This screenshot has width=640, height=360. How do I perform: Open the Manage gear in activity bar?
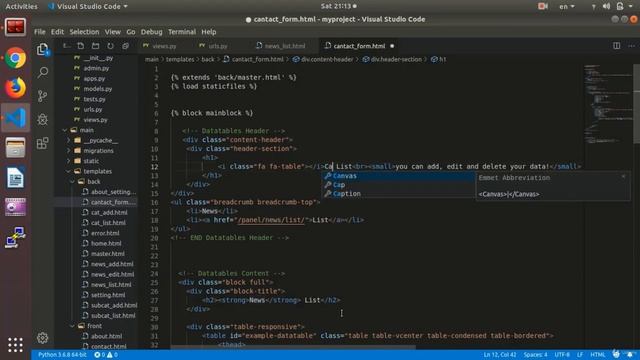pyautogui.click(x=42, y=338)
